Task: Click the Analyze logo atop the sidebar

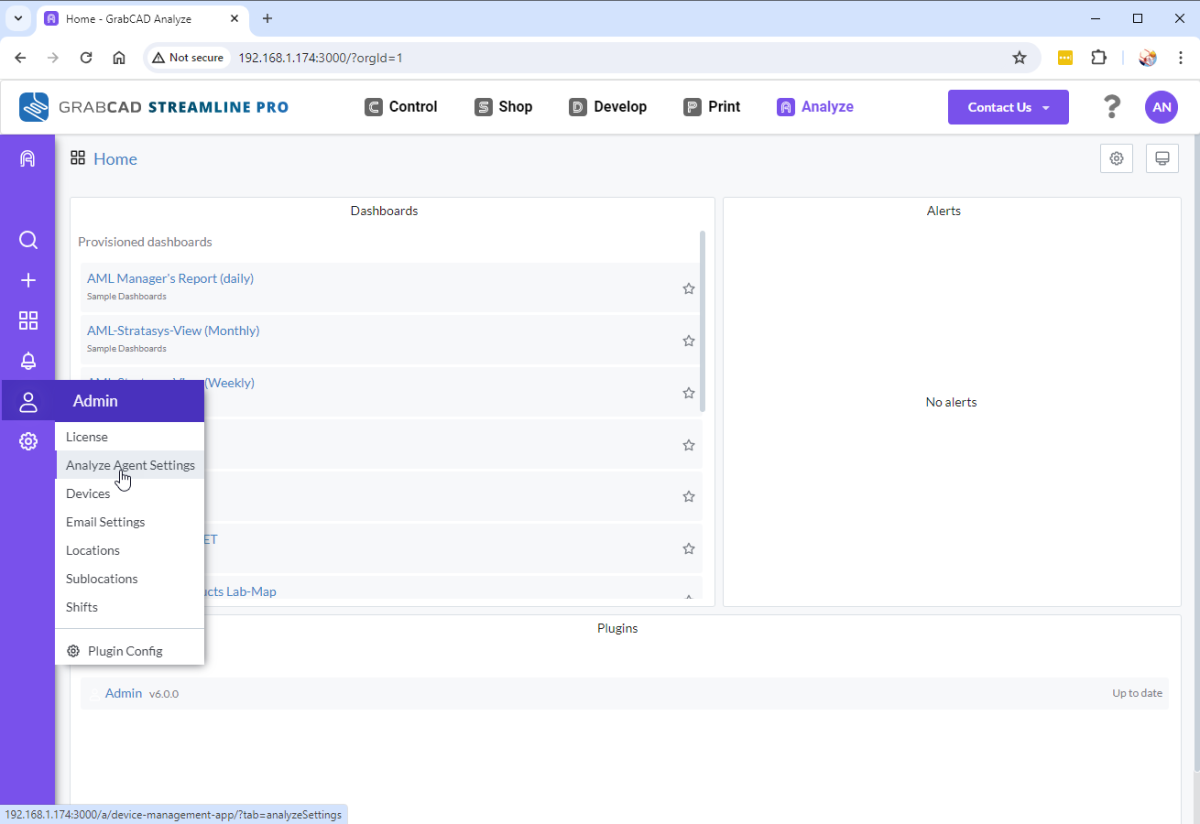Action: (x=28, y=159)
